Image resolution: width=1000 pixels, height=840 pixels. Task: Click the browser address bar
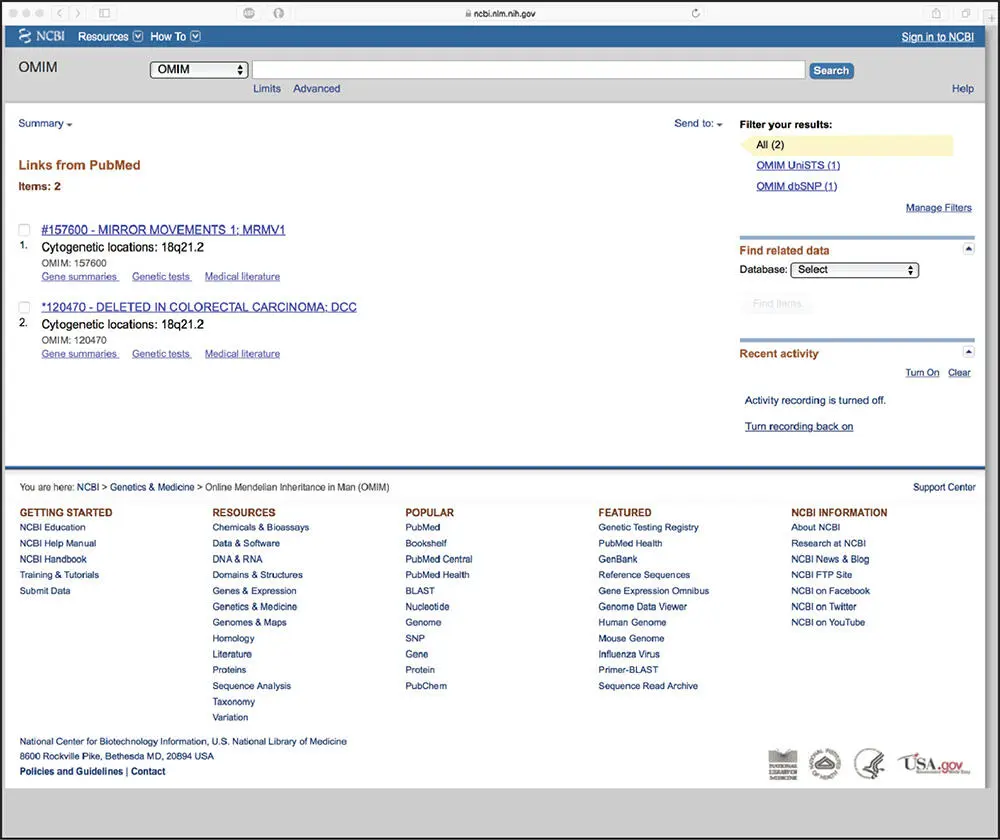(x=501, y=13)
